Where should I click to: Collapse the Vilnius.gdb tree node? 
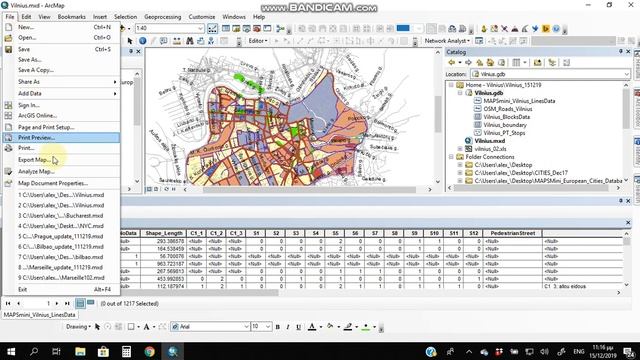[x=460, y=93]
